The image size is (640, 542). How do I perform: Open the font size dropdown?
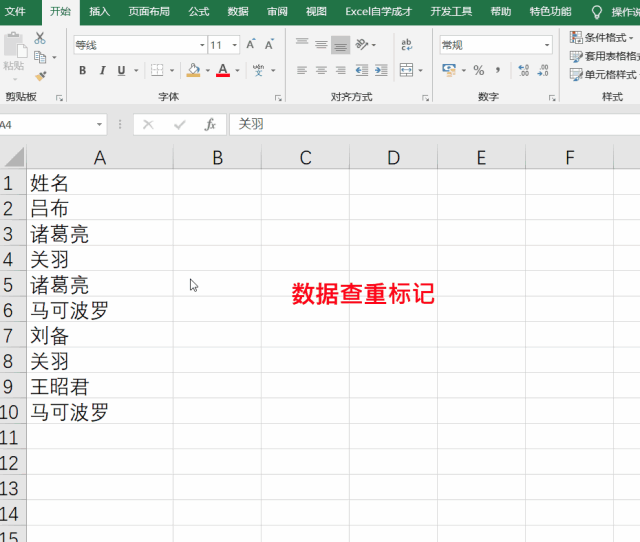click(235, 45)
